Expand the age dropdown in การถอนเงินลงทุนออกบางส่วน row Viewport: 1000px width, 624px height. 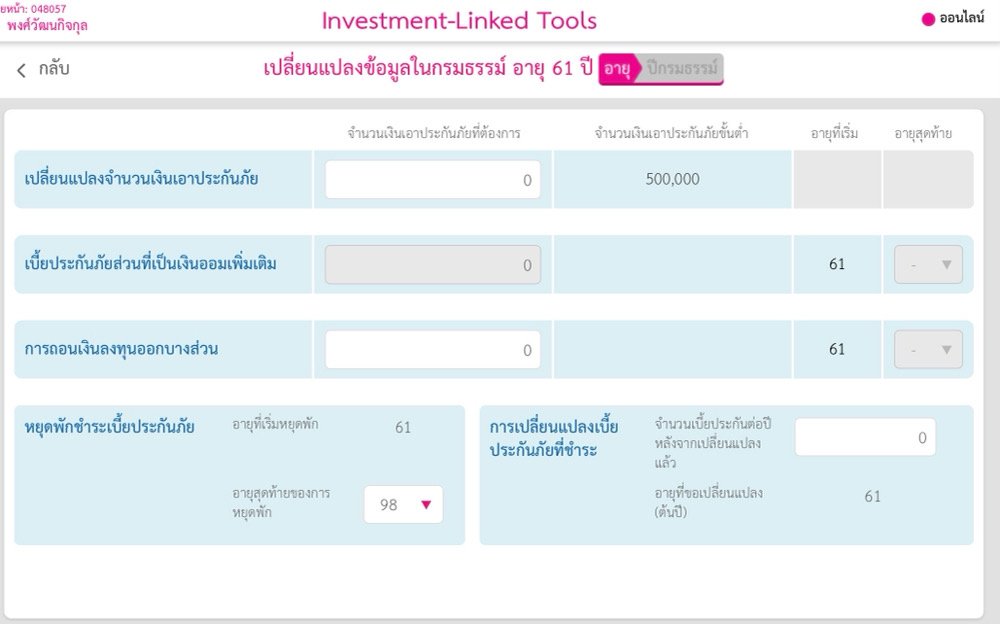click(x=927, y=349)
